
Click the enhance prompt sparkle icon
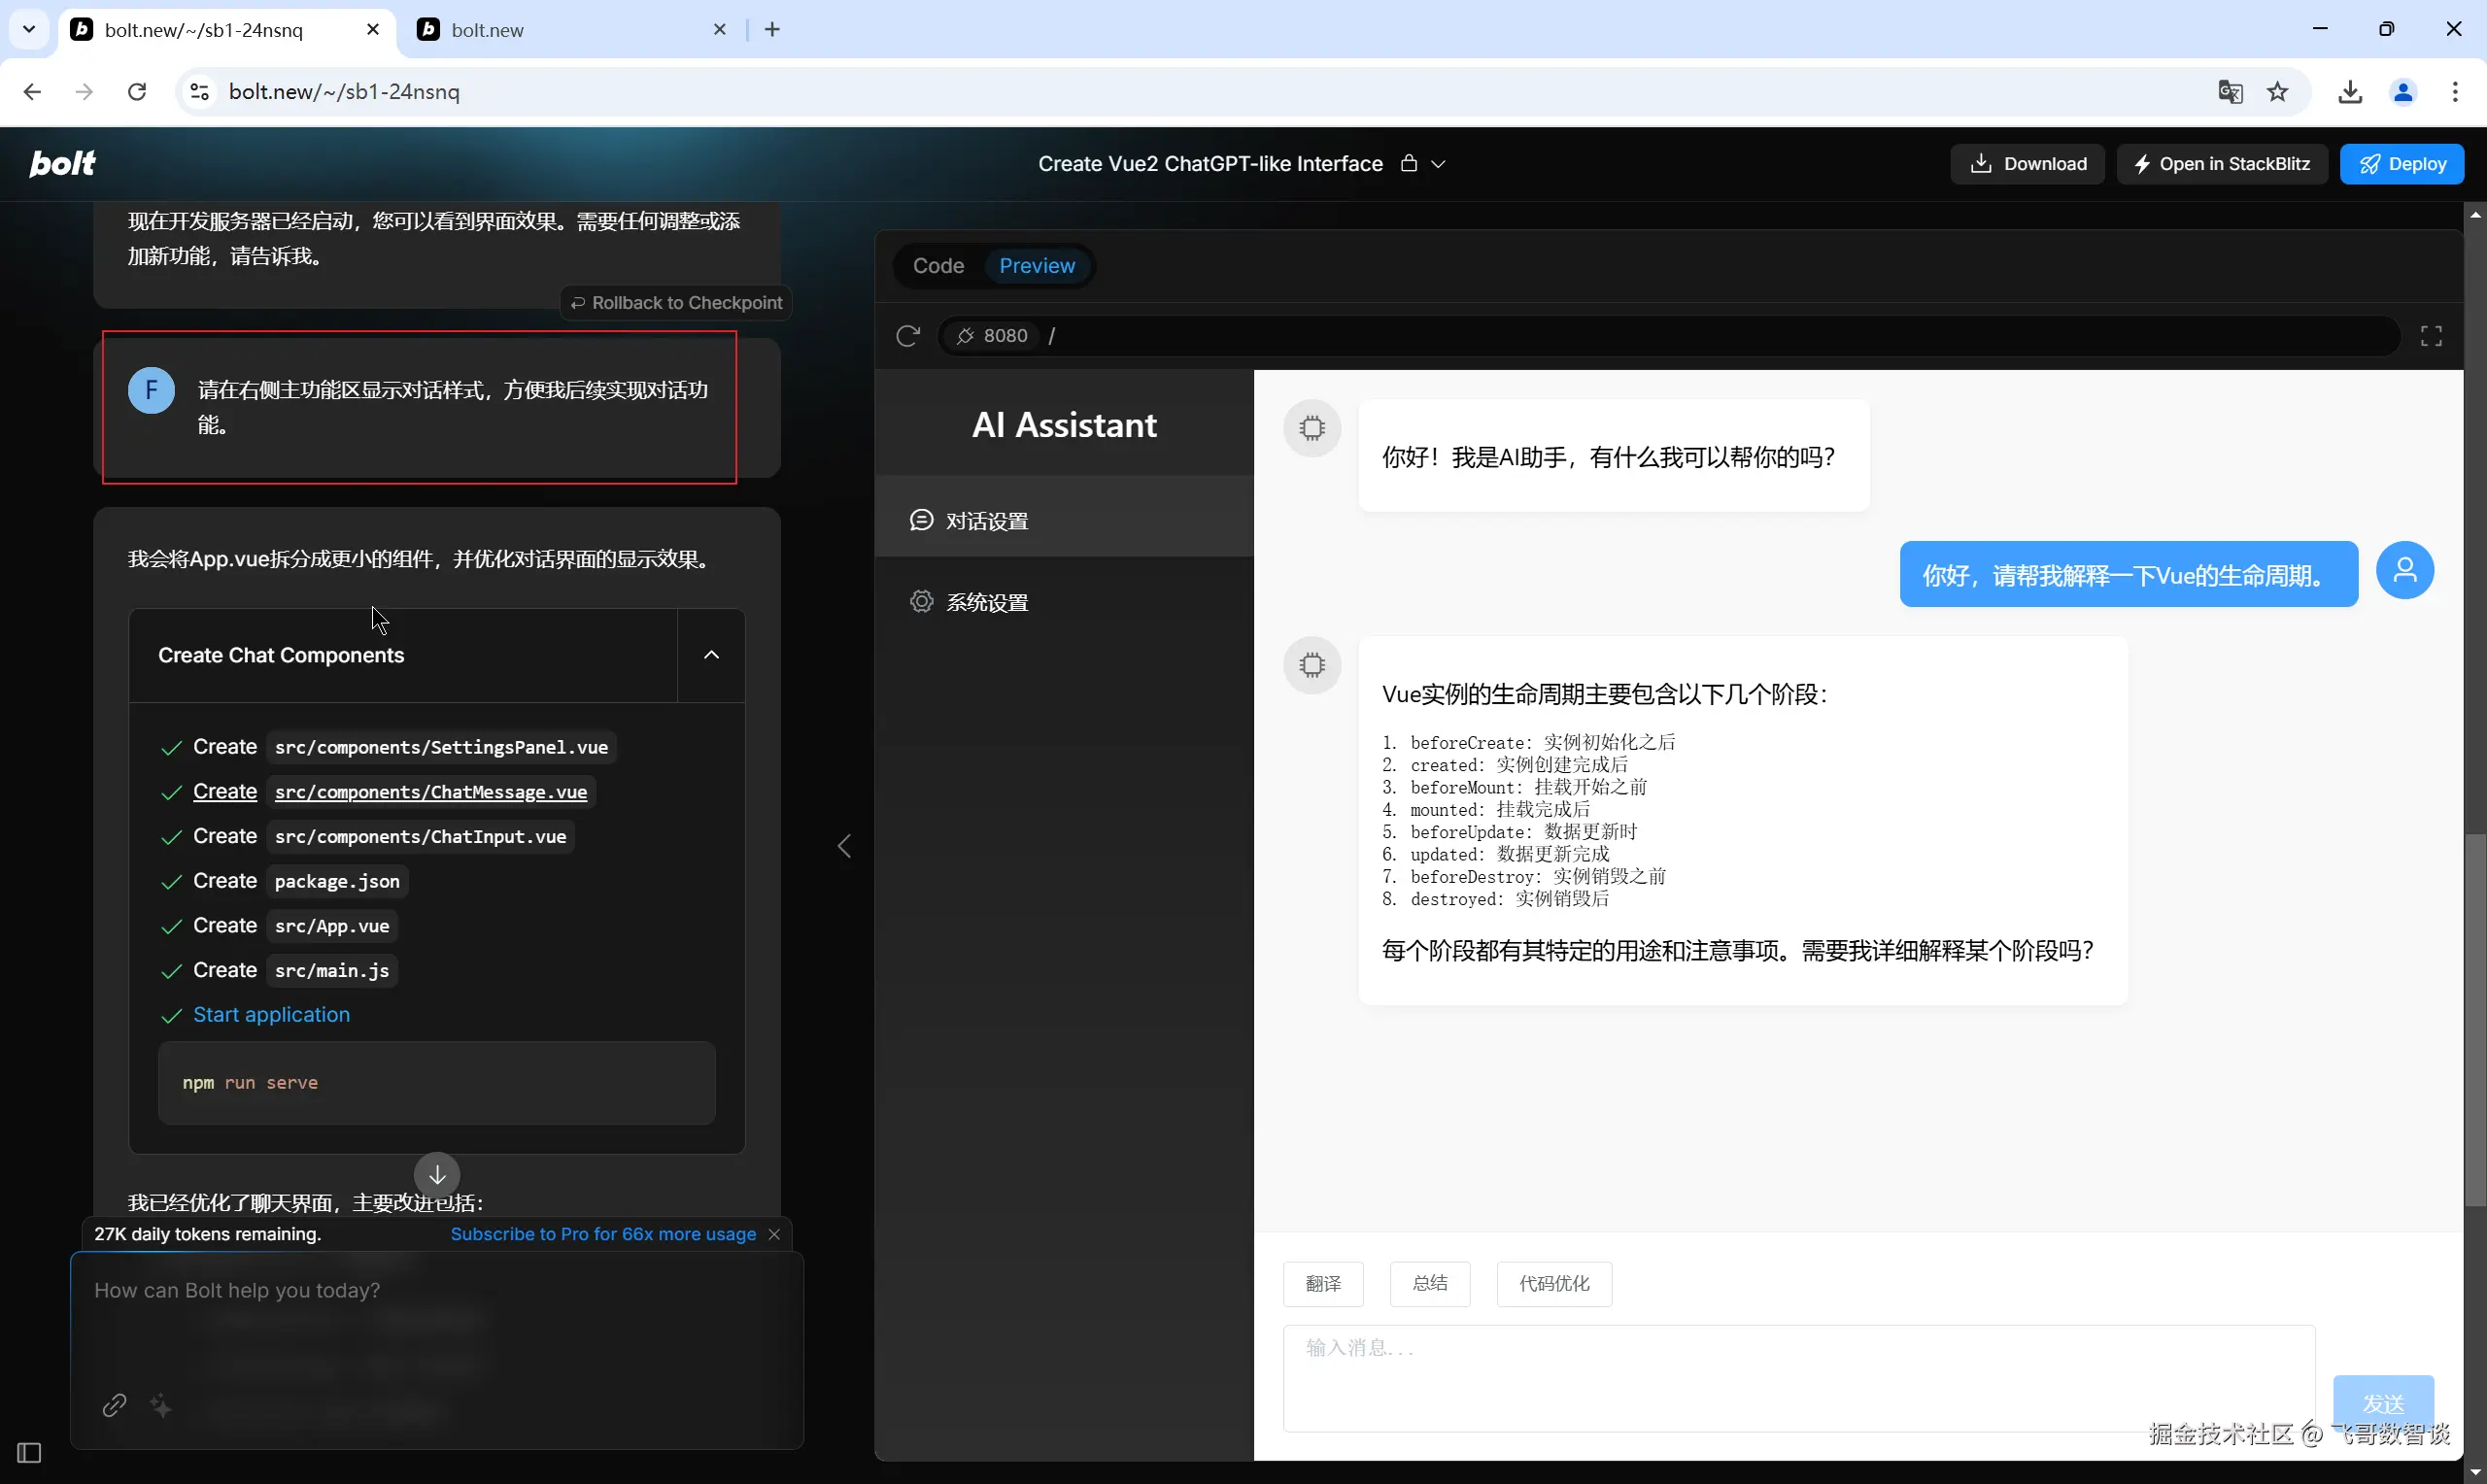[x=161, y=1406]
